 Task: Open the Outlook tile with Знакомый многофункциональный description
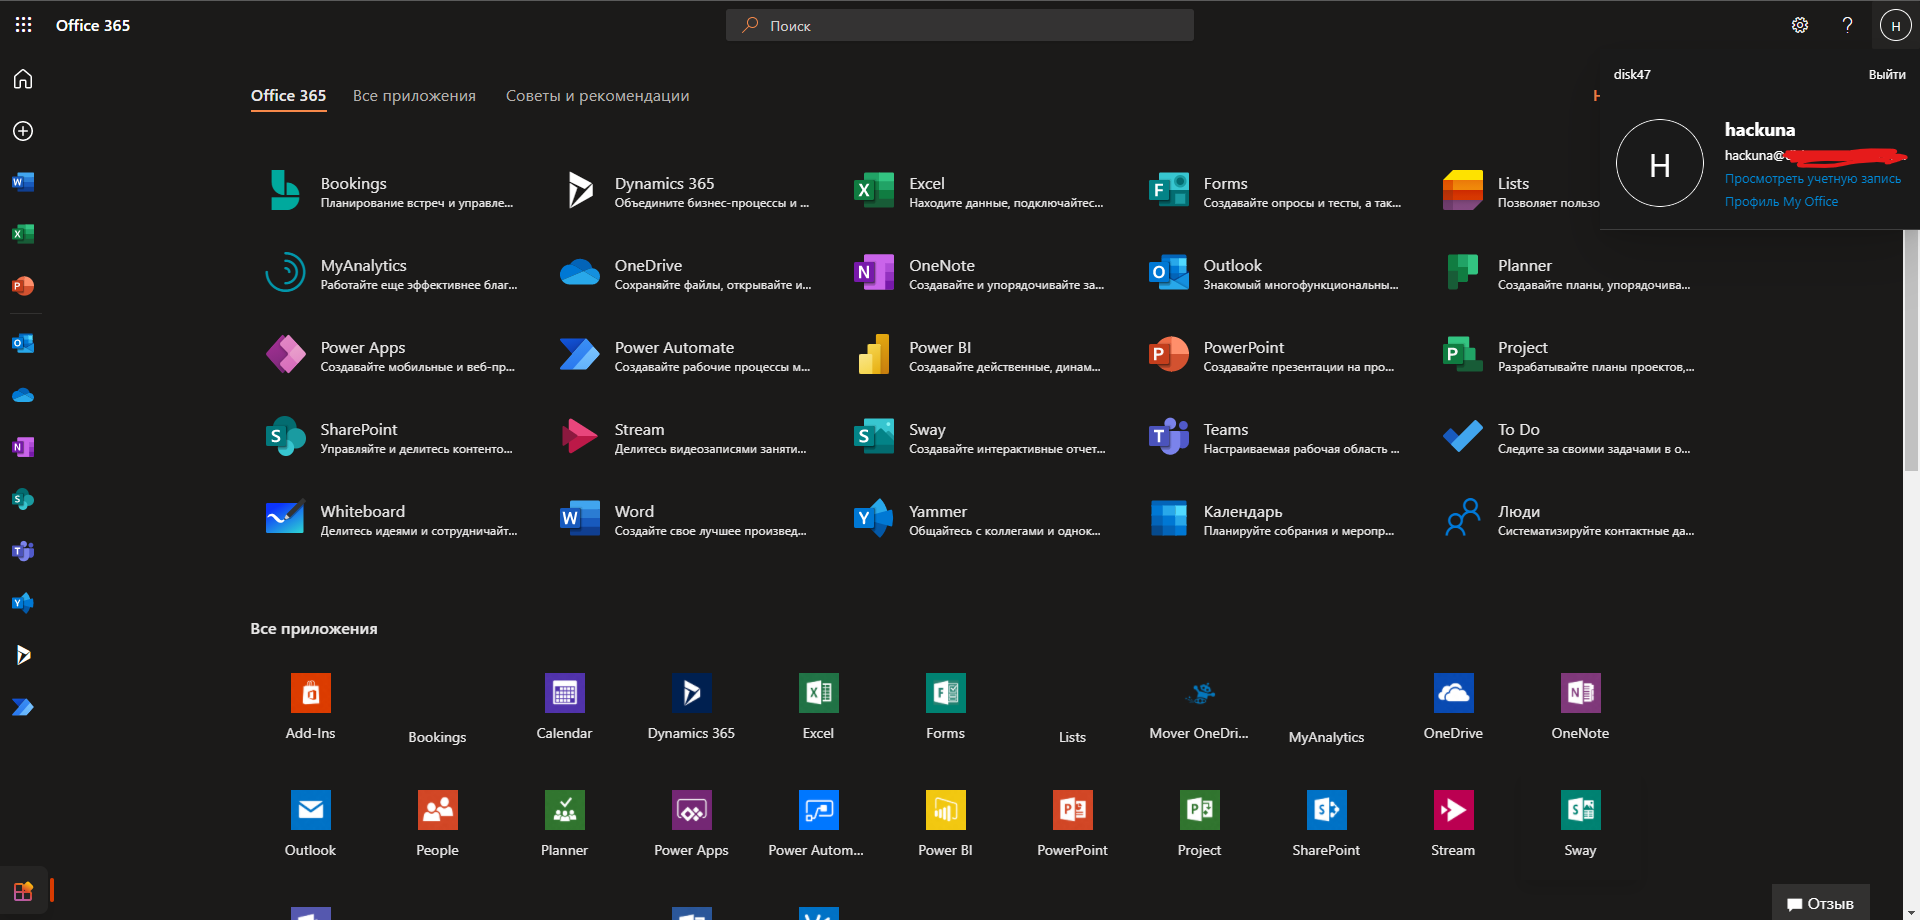1273,273
